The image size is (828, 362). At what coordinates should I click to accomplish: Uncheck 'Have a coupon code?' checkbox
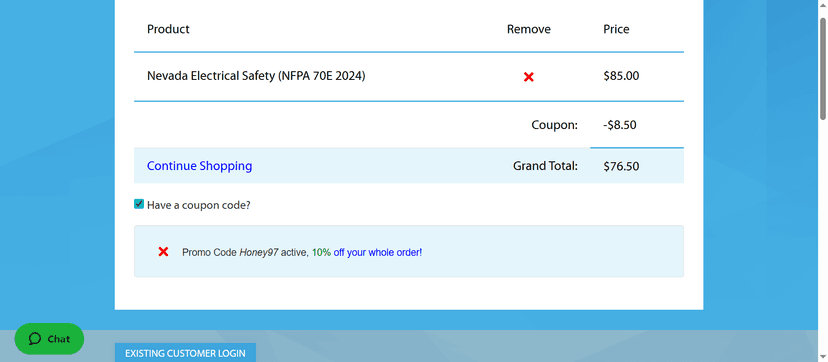[x=139, y=204]
